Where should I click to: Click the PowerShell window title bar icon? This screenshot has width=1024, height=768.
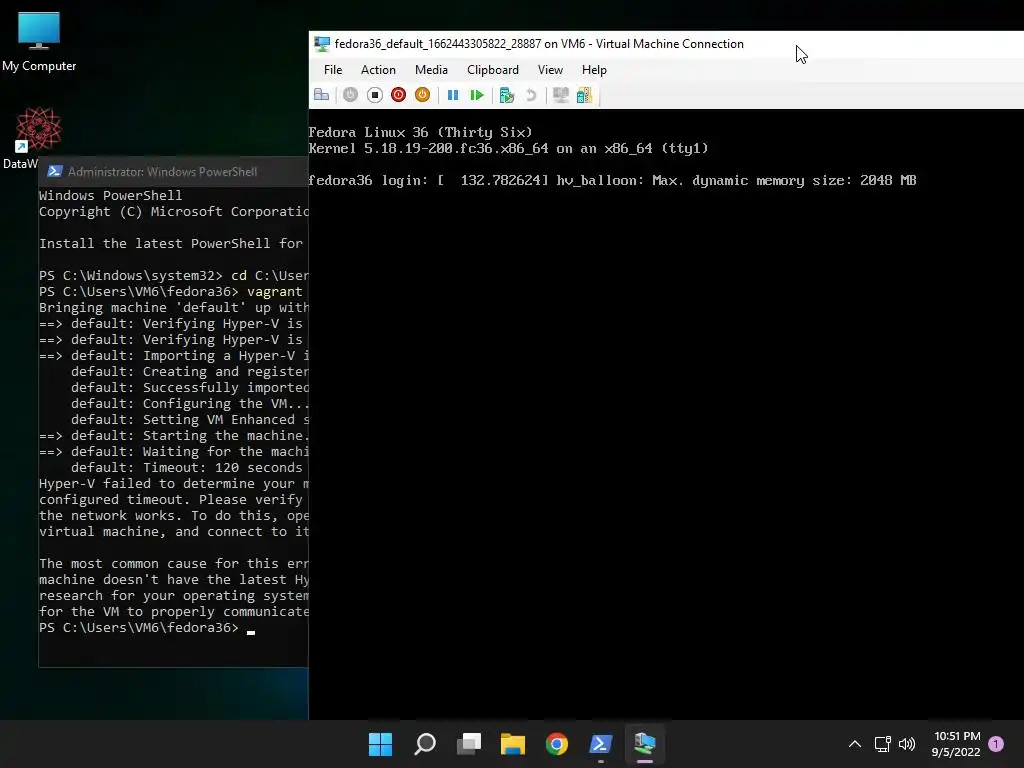55,171
